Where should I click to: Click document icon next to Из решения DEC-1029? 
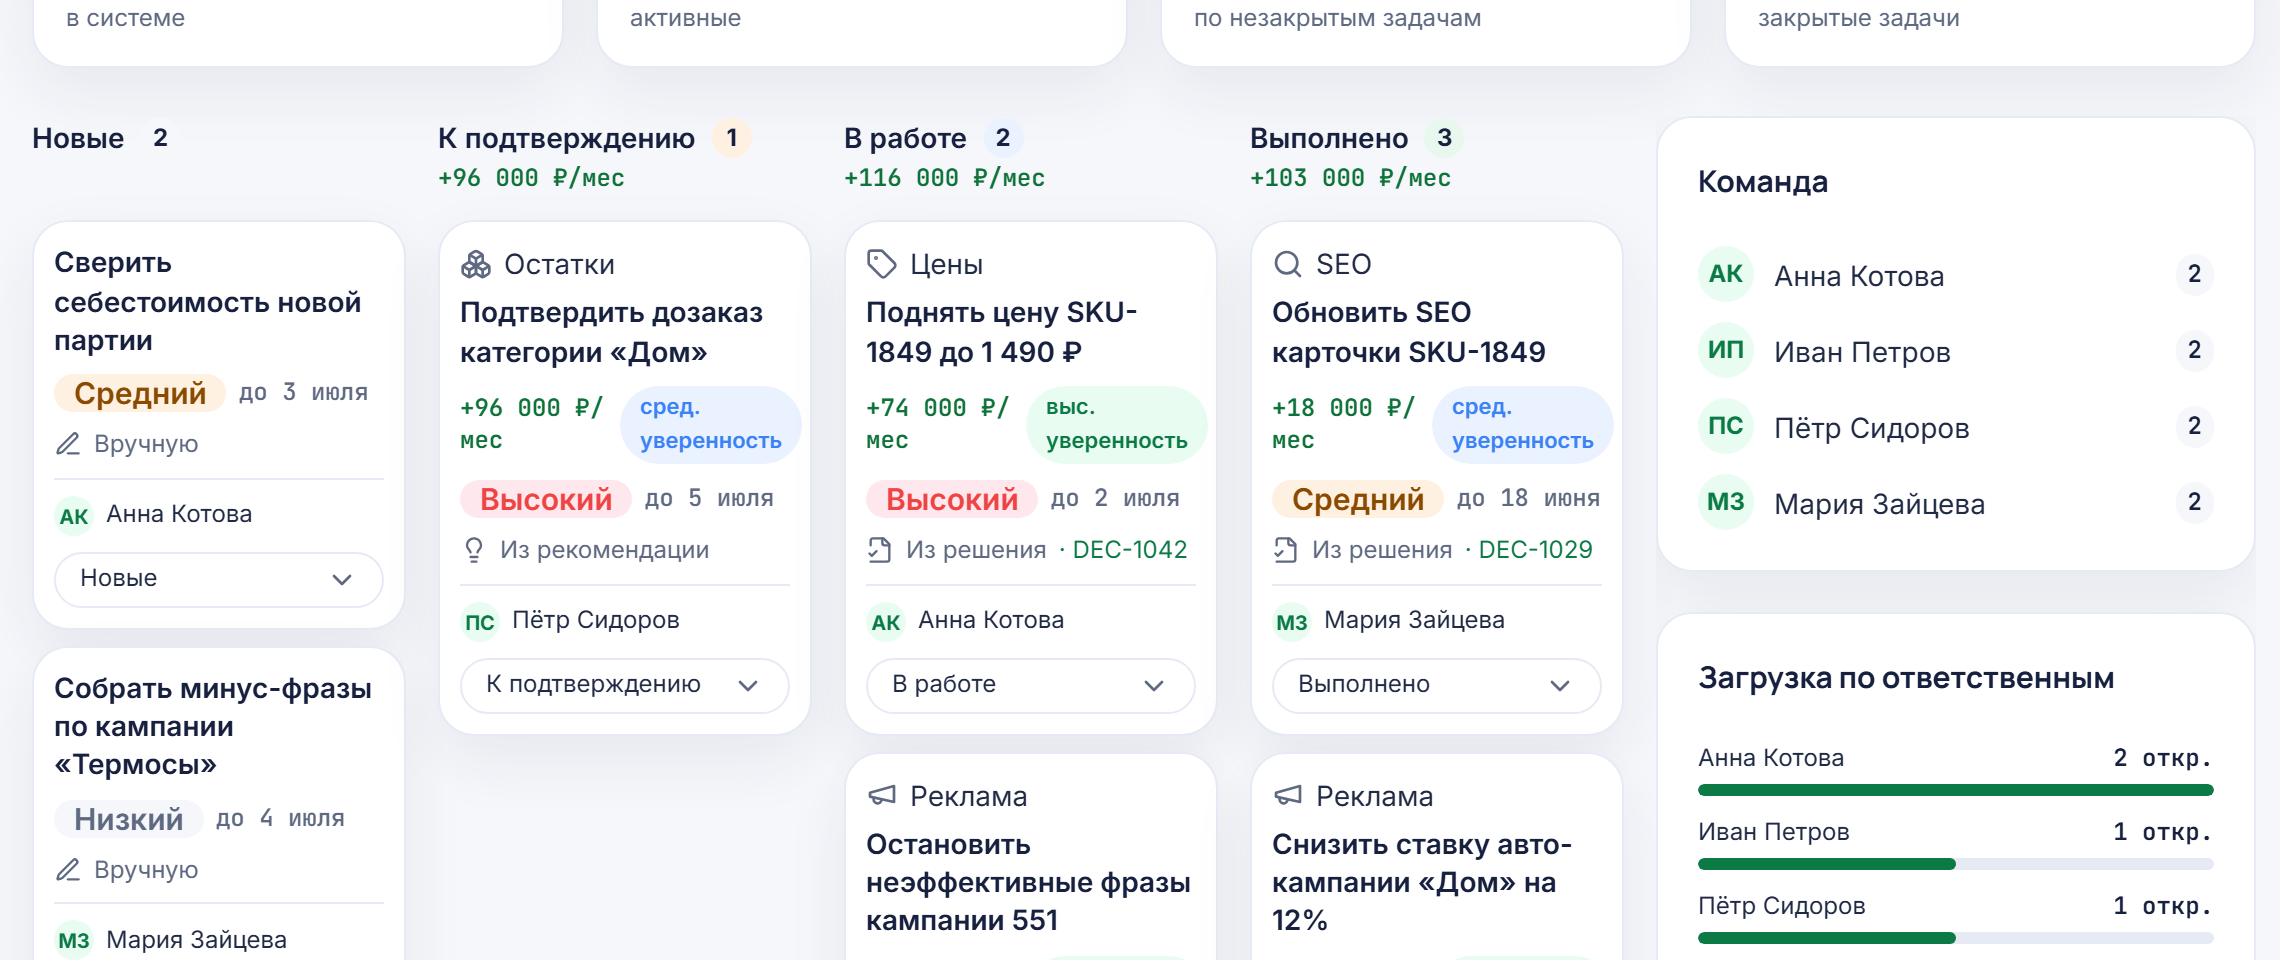tap(1286, 550)
